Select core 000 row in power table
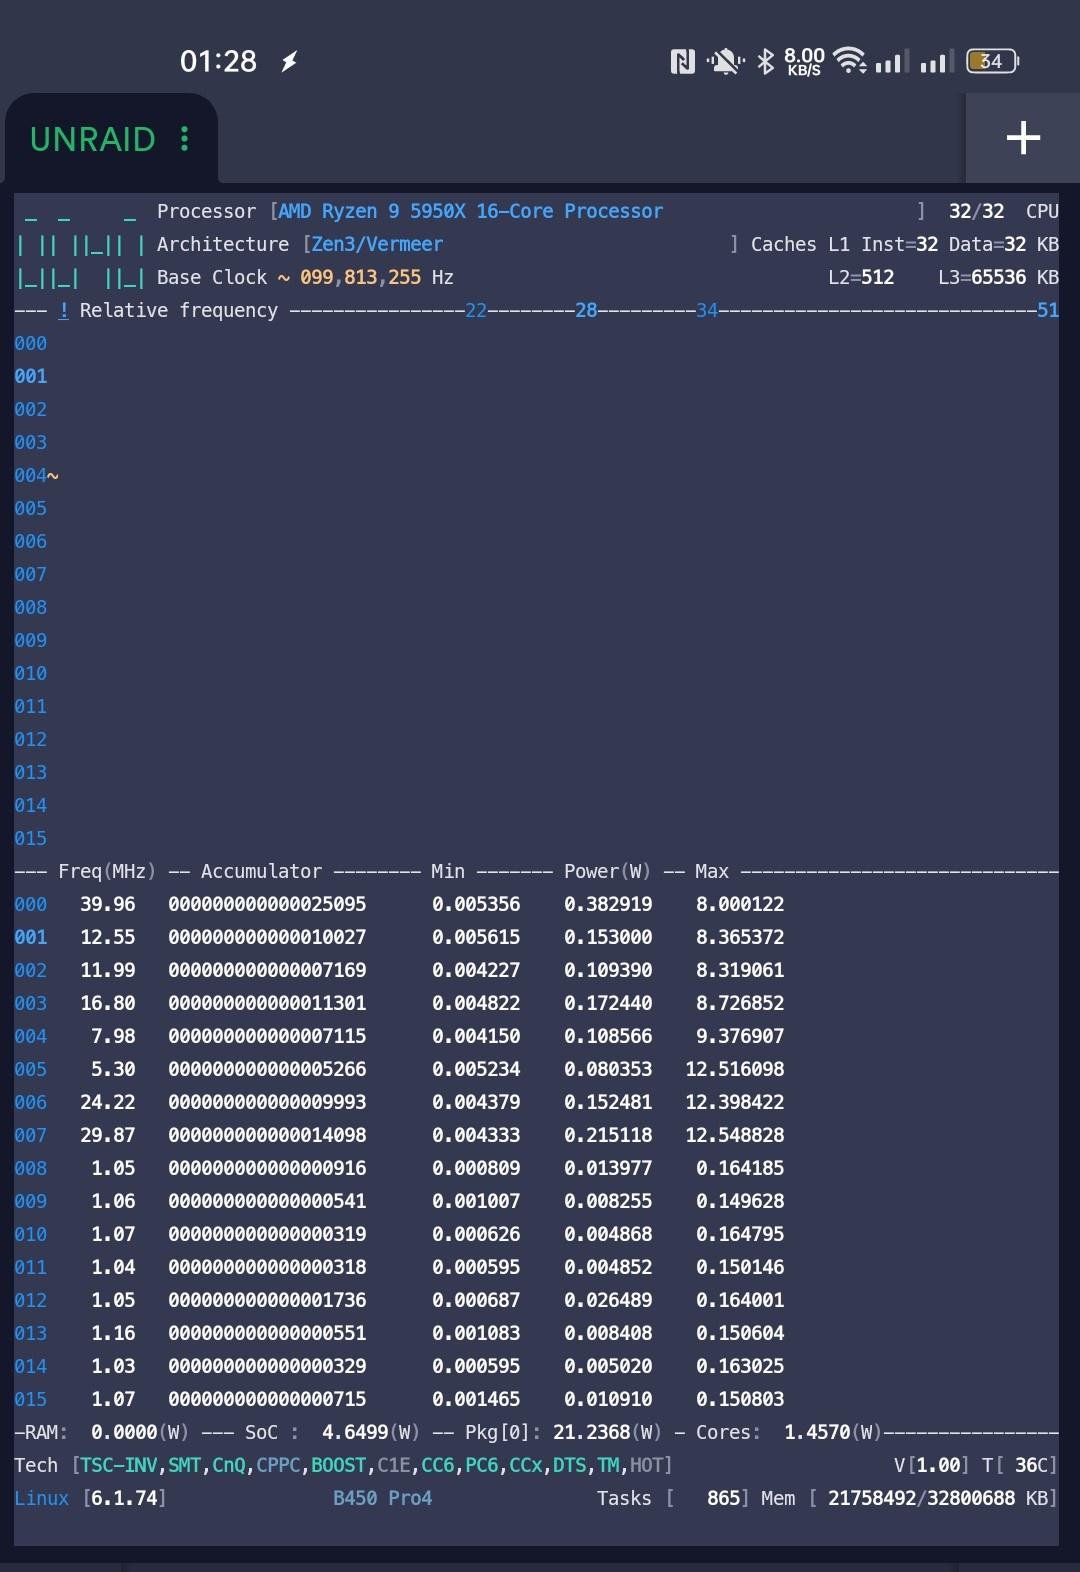The width and height of the screenshot is (1080, 1572). (31, 904)
